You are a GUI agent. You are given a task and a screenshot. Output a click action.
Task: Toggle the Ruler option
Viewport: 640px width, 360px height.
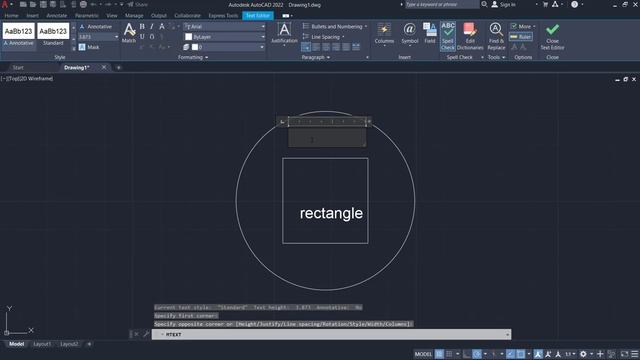[x=521, y=37]
